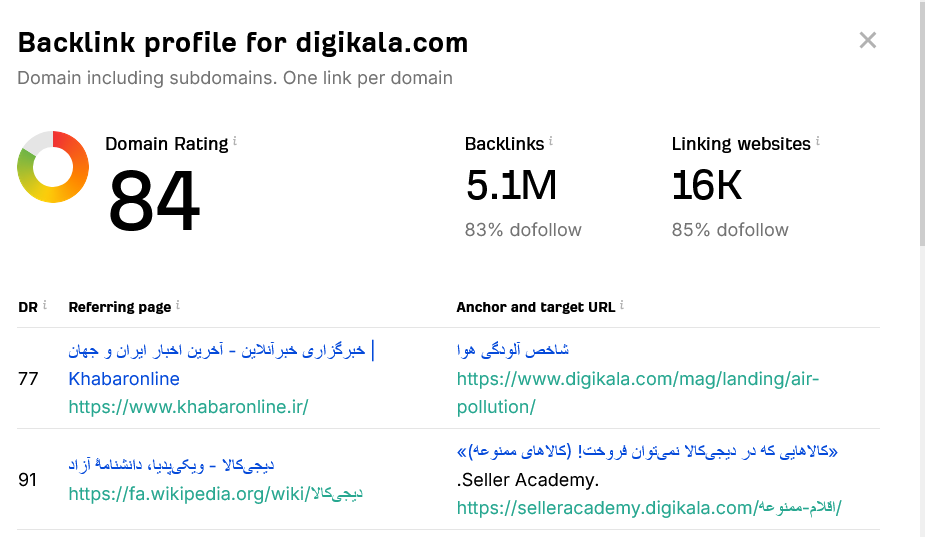Click info icon beside Linking websites

click(x=818, y=143)
